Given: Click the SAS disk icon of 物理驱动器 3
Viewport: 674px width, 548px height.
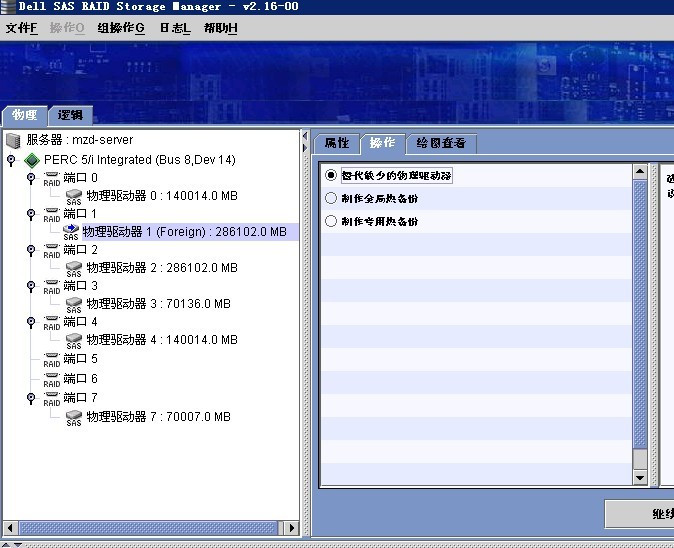Looking at the screenshot, I should point(74,306).
